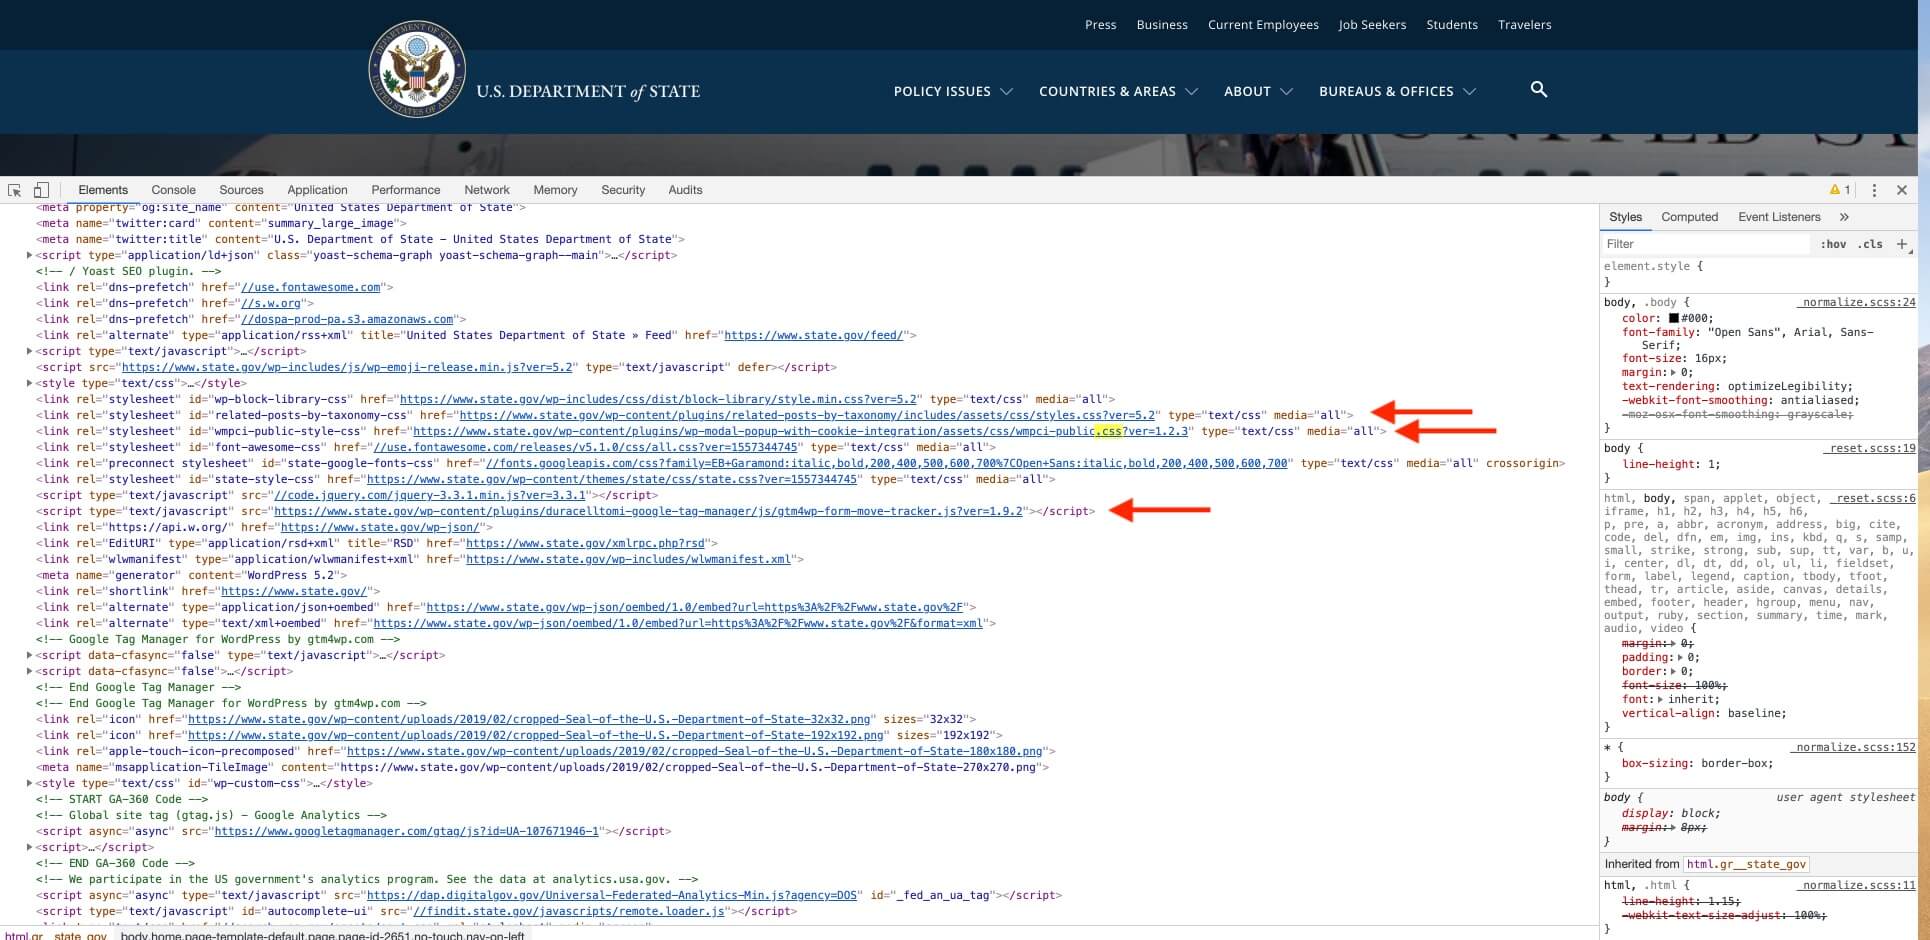Open the gtm4wp-form-move-tracker.js script link
Viewport: 1930px width, 940px height.
(648, 511)
